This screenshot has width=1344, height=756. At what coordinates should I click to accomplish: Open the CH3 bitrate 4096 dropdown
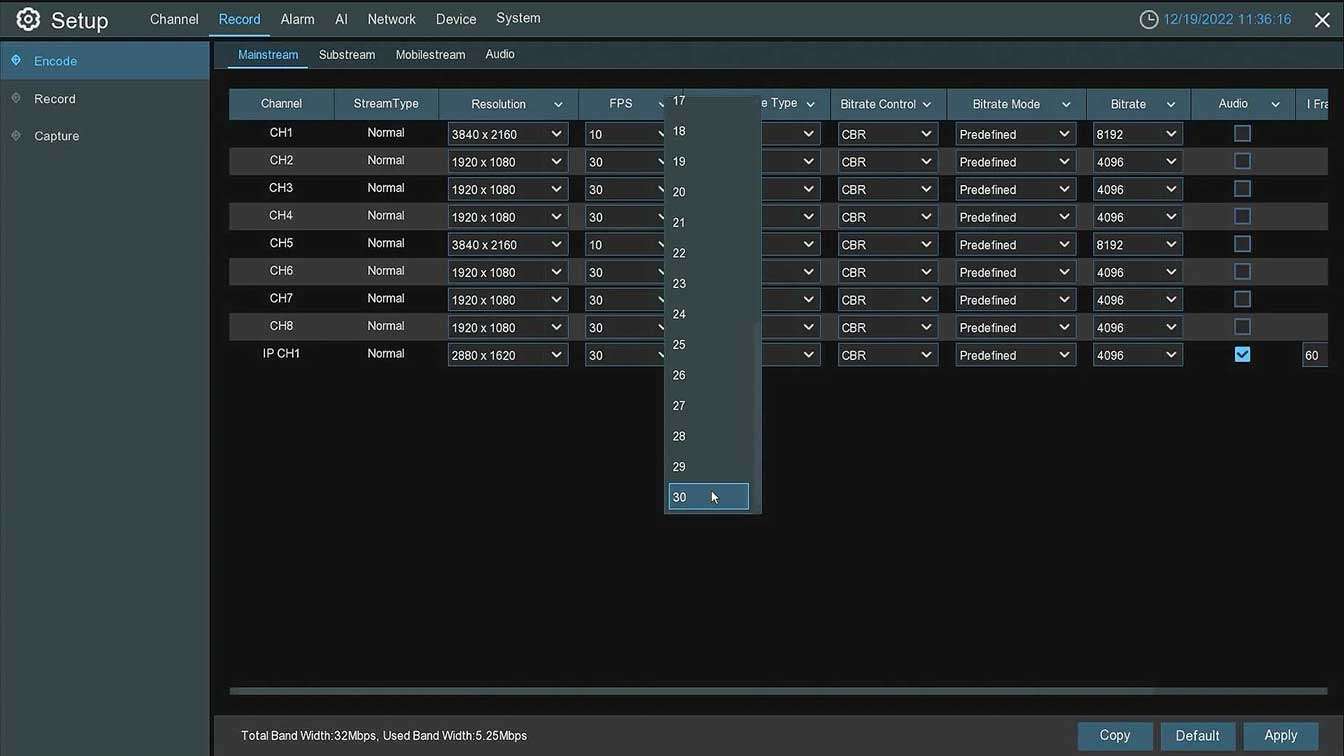(1137, 190)
